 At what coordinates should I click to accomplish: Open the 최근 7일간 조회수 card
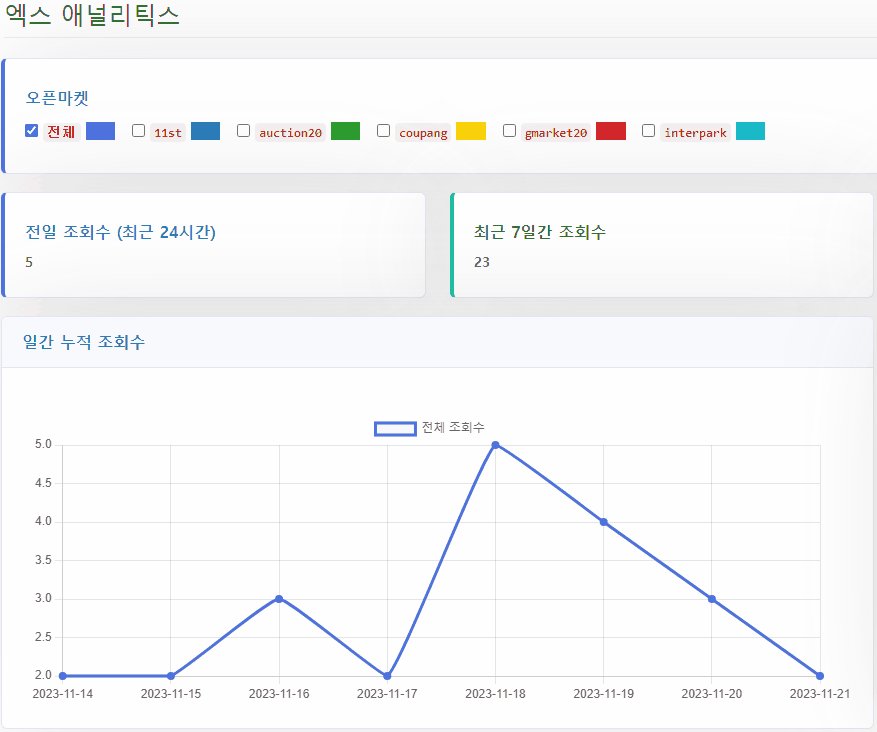click(662, 246)
